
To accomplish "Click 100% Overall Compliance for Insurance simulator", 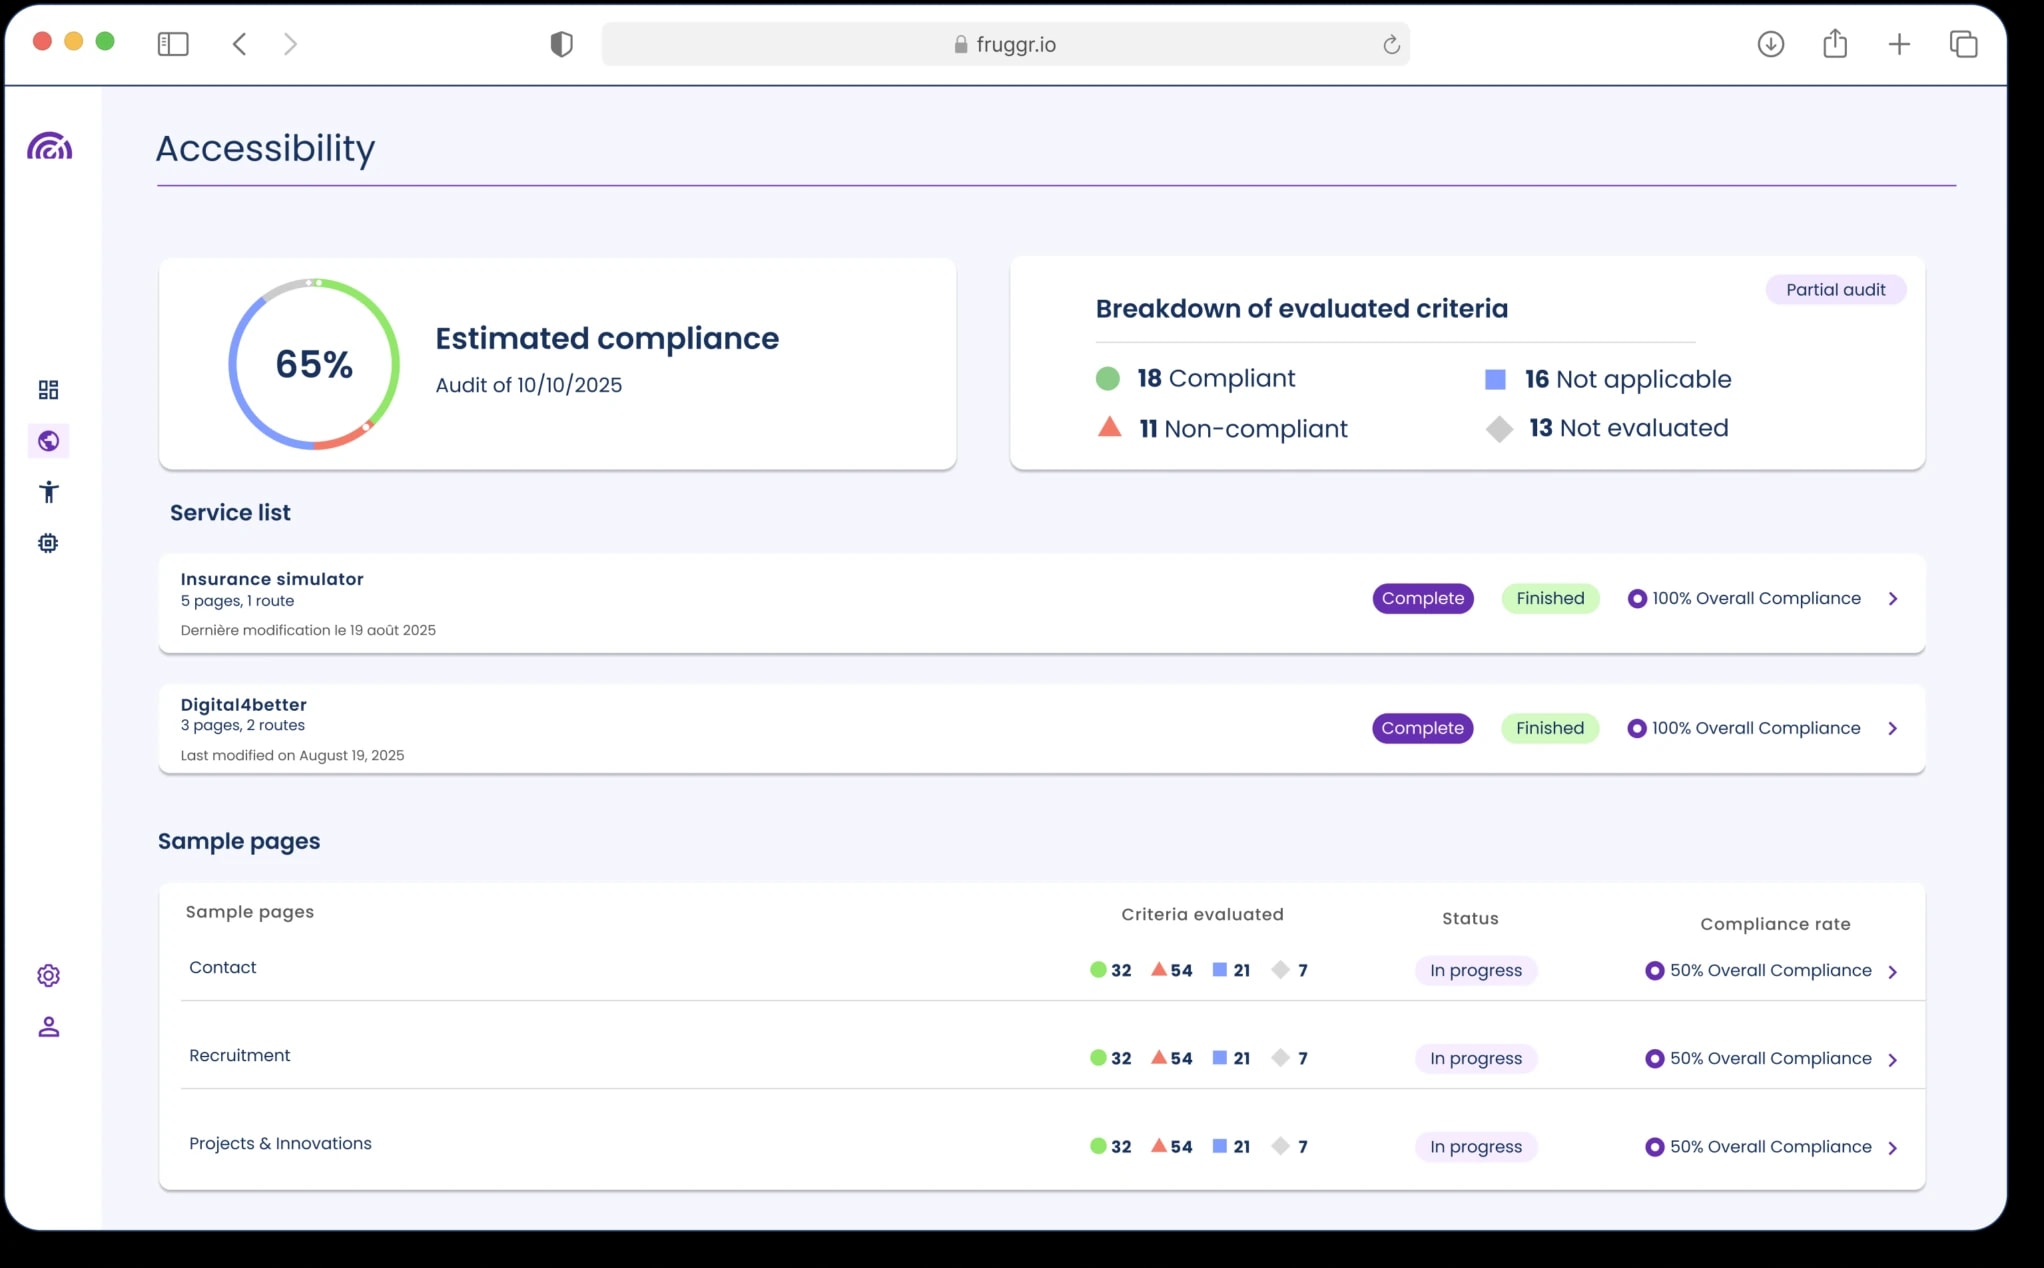I will [1745, 599].
